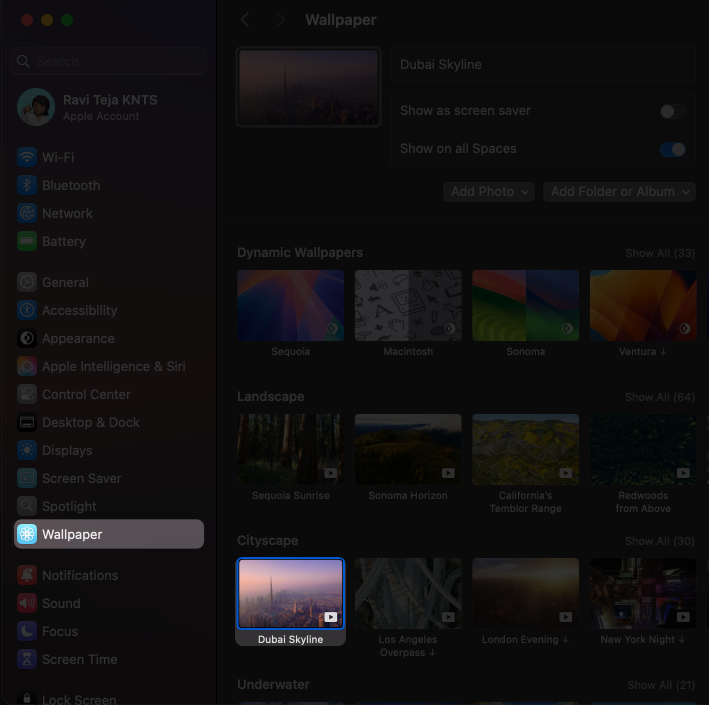The image size is (709, 705).
Task: Click the Cityscape section heading
Action: pos(268,540)
